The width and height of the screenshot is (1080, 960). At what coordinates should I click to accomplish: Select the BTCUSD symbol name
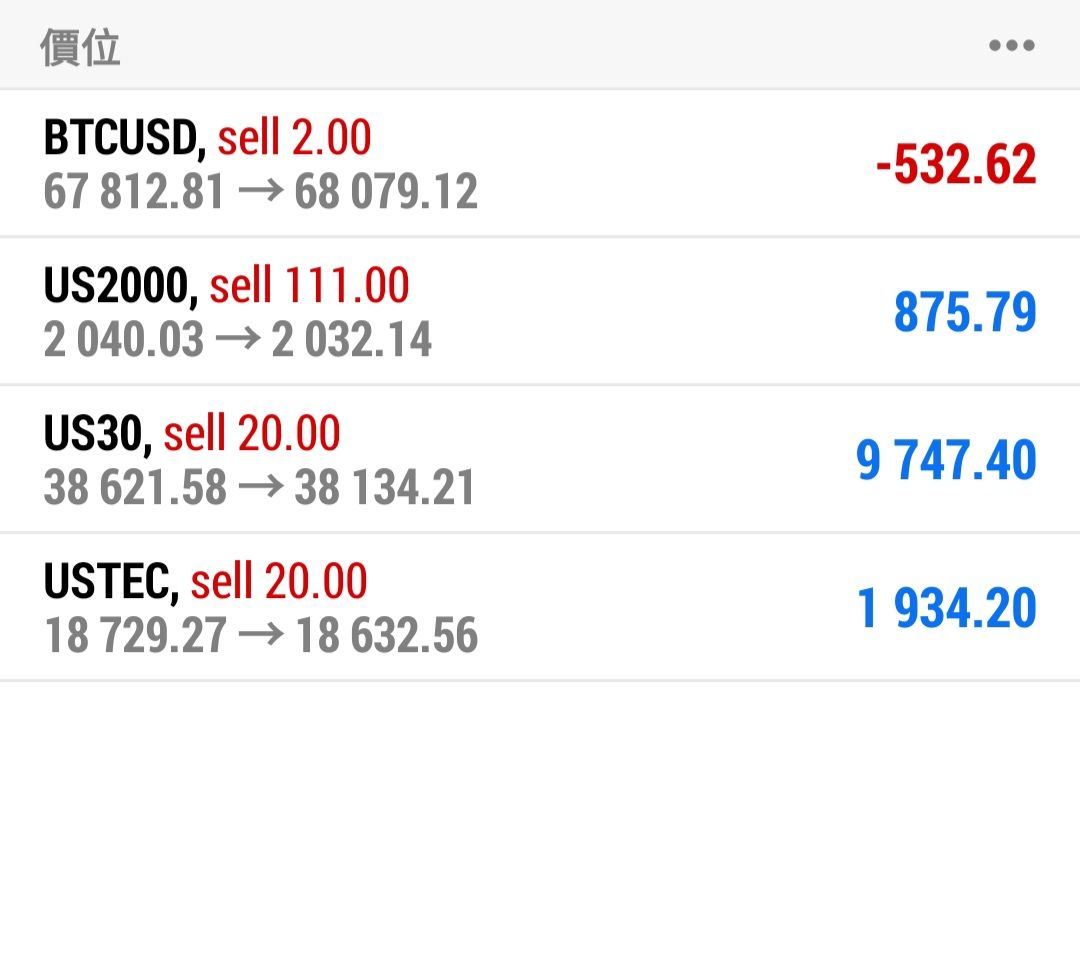[124, 138]
